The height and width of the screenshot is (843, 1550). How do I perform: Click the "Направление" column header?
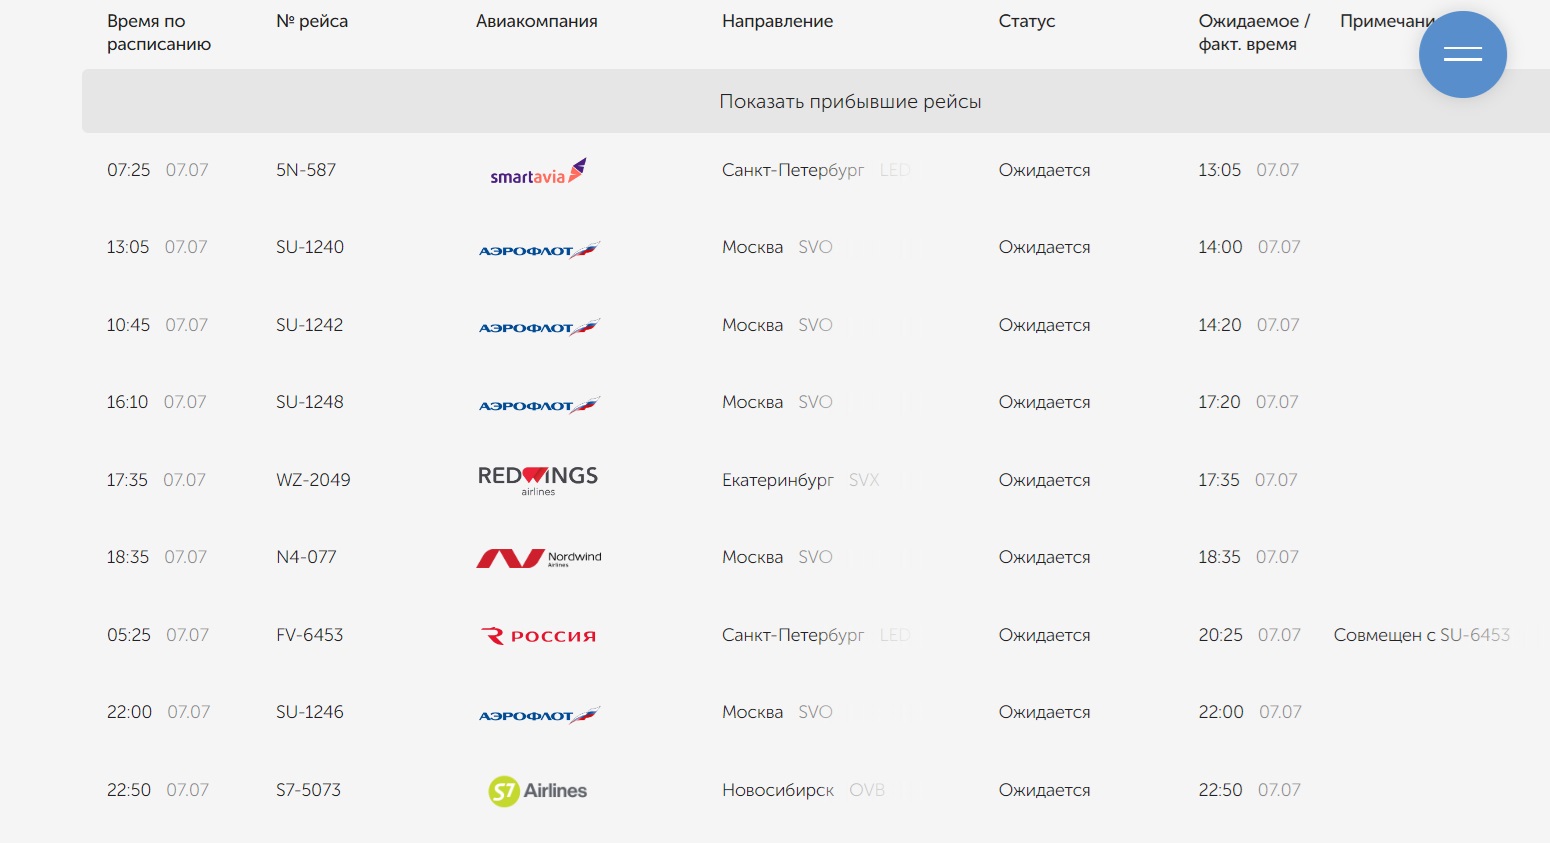(777, 21)
